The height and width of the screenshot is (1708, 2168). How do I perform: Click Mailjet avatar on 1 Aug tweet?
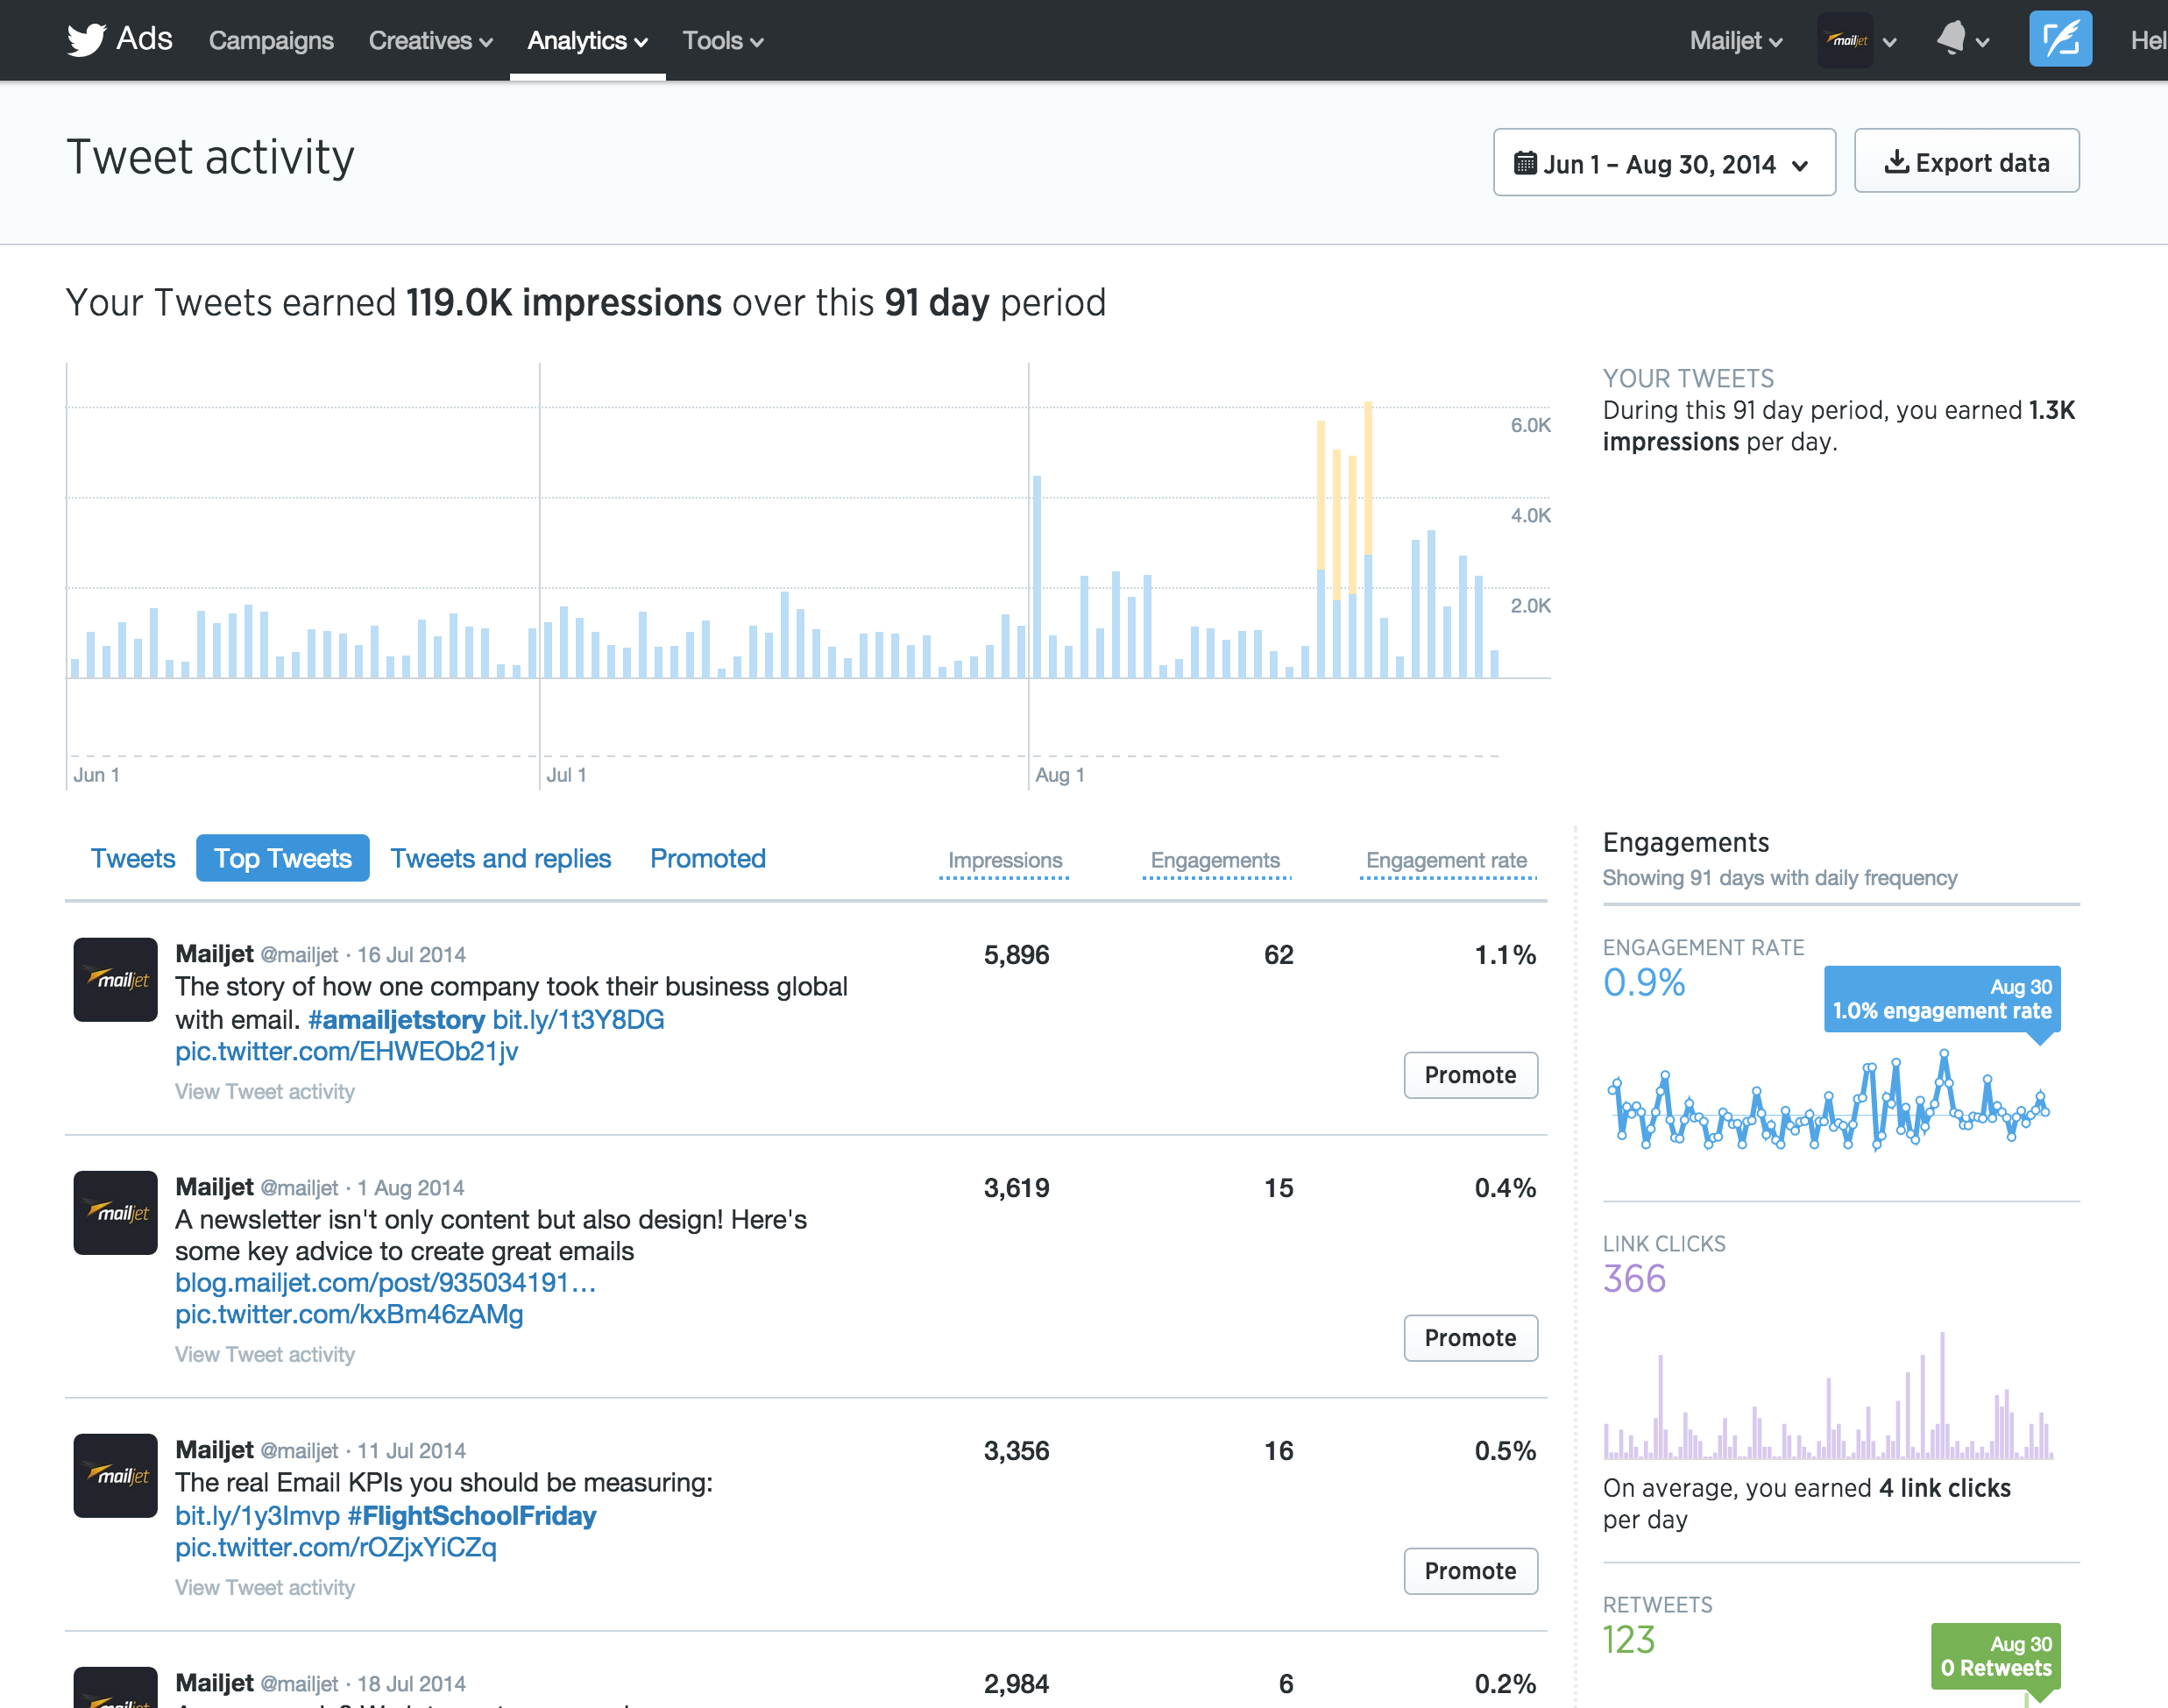point(115,1212)
